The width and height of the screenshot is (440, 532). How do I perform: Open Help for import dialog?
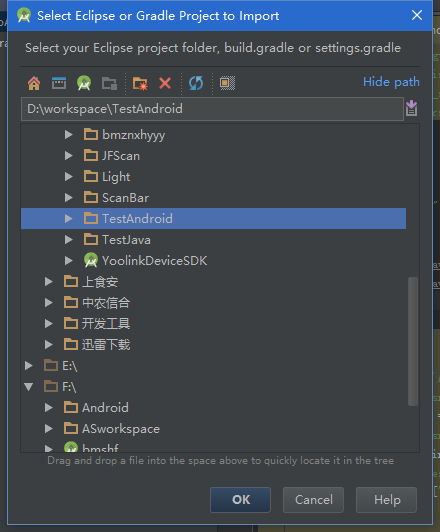coord(387,500)
